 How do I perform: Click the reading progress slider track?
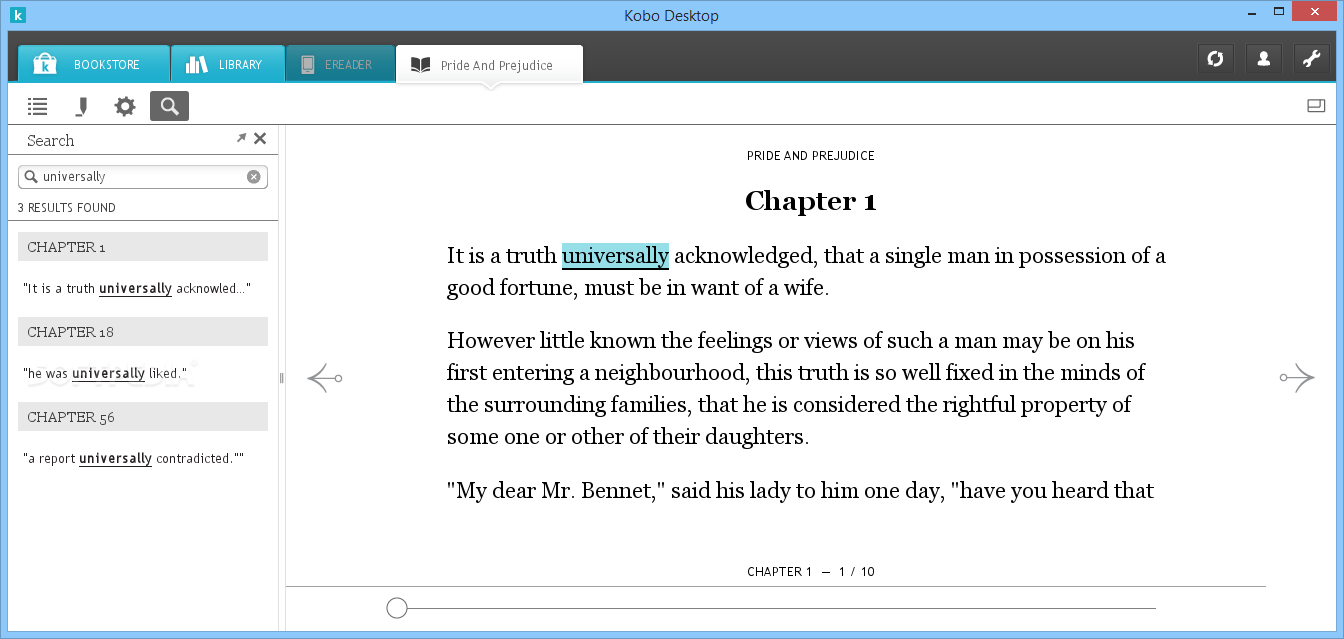coord(781,608)
